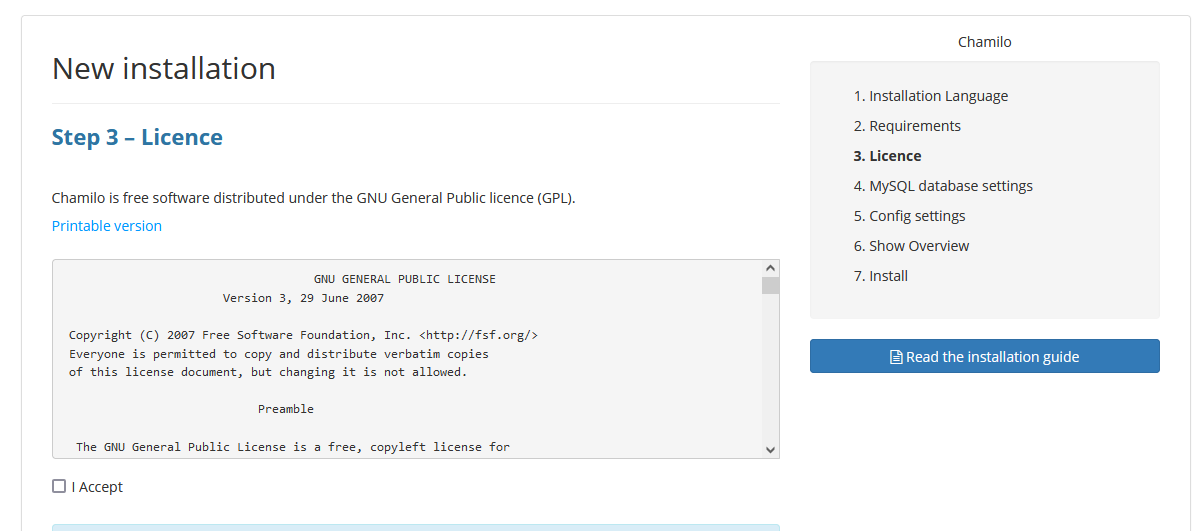1202x531 pixels.
Task: Click the document icon on the installation guide button
Action: pos(896,357)
